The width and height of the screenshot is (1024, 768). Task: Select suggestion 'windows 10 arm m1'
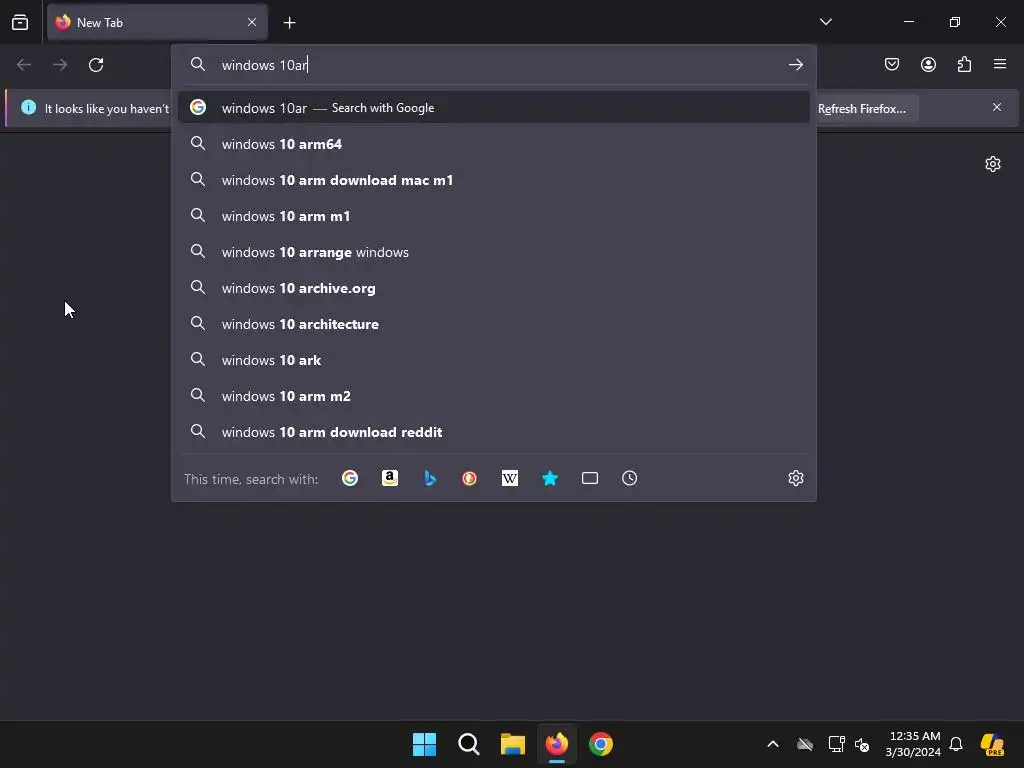click(x=494, y=216)
